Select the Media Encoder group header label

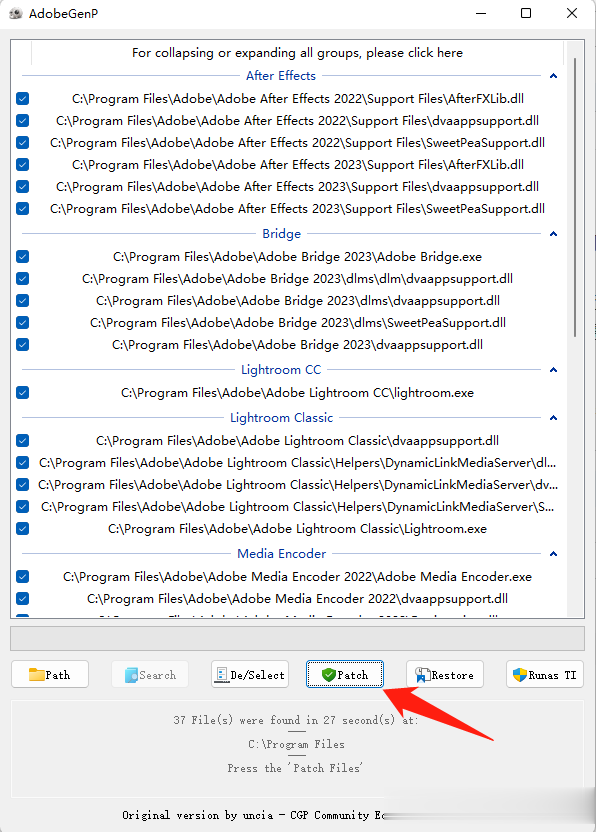(281, 554)
